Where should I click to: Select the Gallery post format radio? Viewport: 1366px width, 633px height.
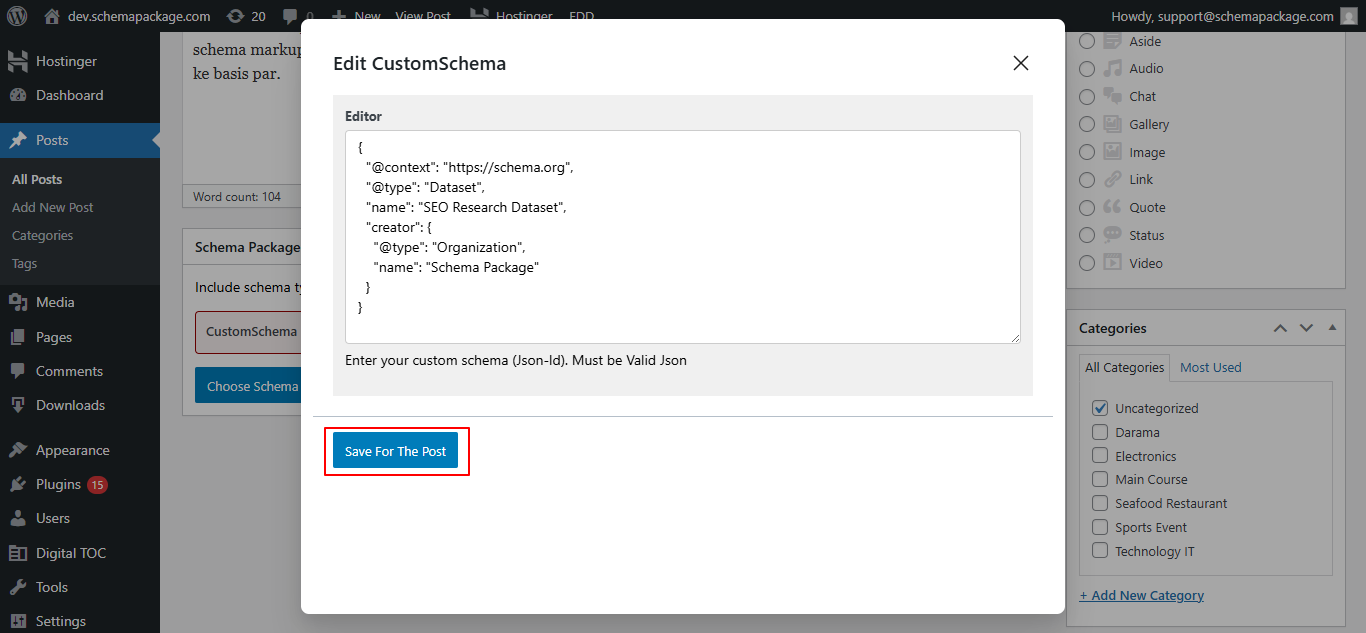click(x=1087, y=125)
